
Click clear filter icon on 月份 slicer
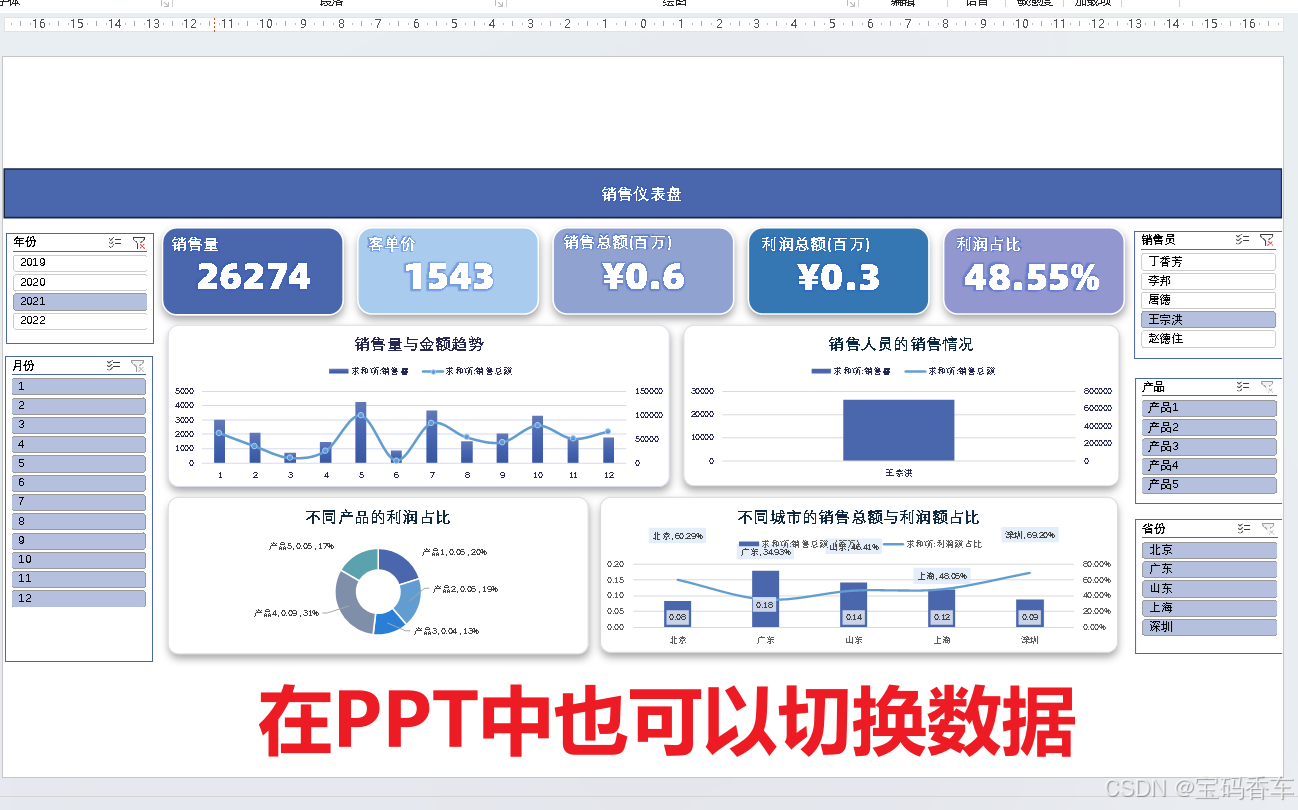[138, 366]
